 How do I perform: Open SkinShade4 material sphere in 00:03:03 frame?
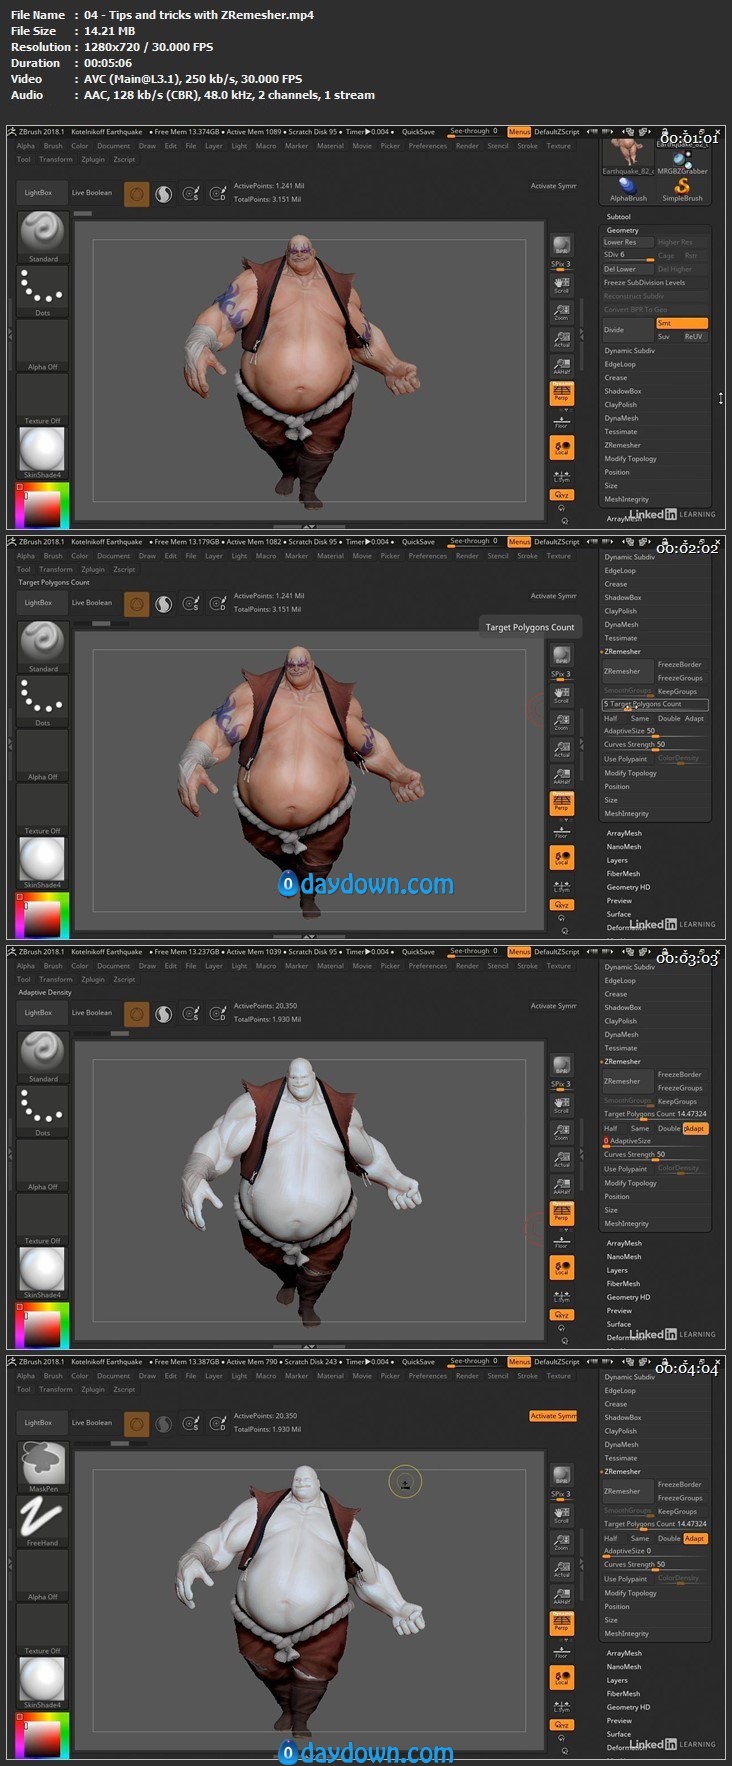coord(42,1273)
